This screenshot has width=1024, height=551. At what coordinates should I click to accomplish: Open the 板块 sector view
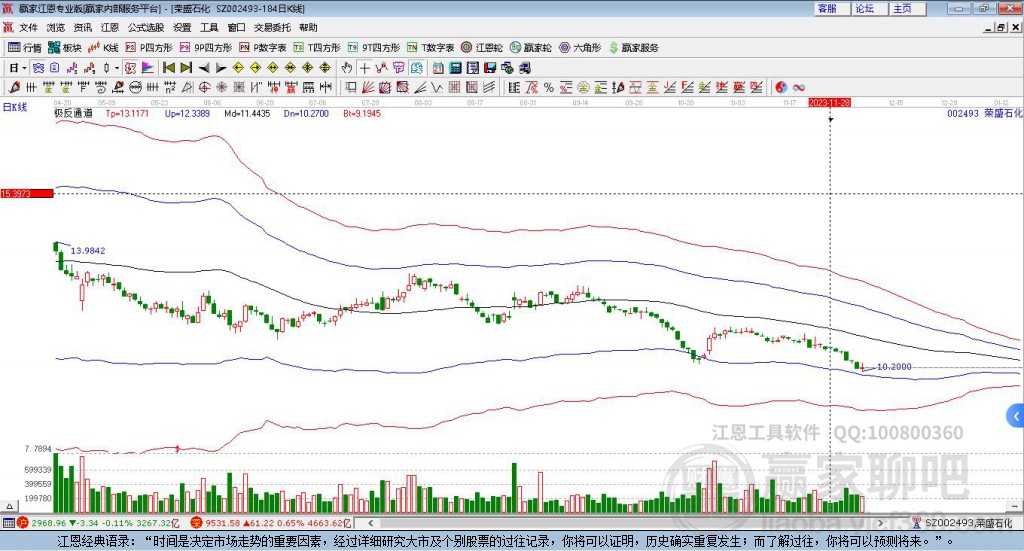click(65, 48)
